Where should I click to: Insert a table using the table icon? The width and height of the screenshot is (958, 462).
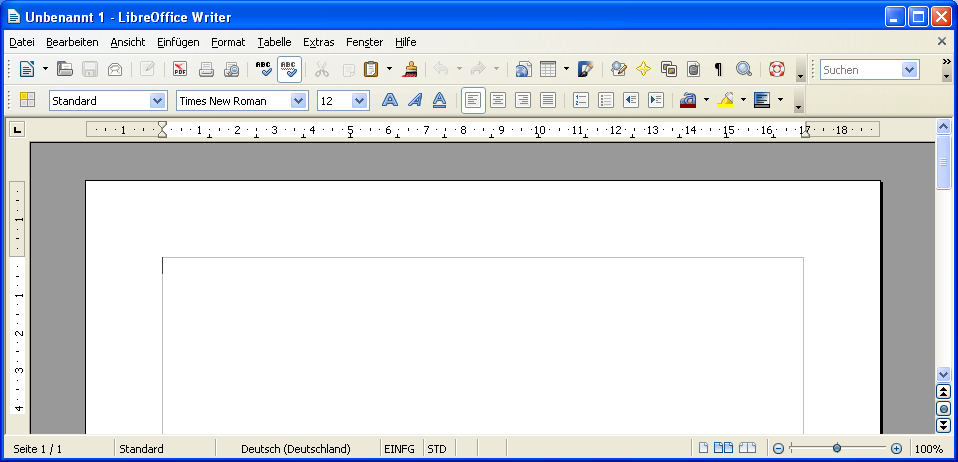coord(548,69)
